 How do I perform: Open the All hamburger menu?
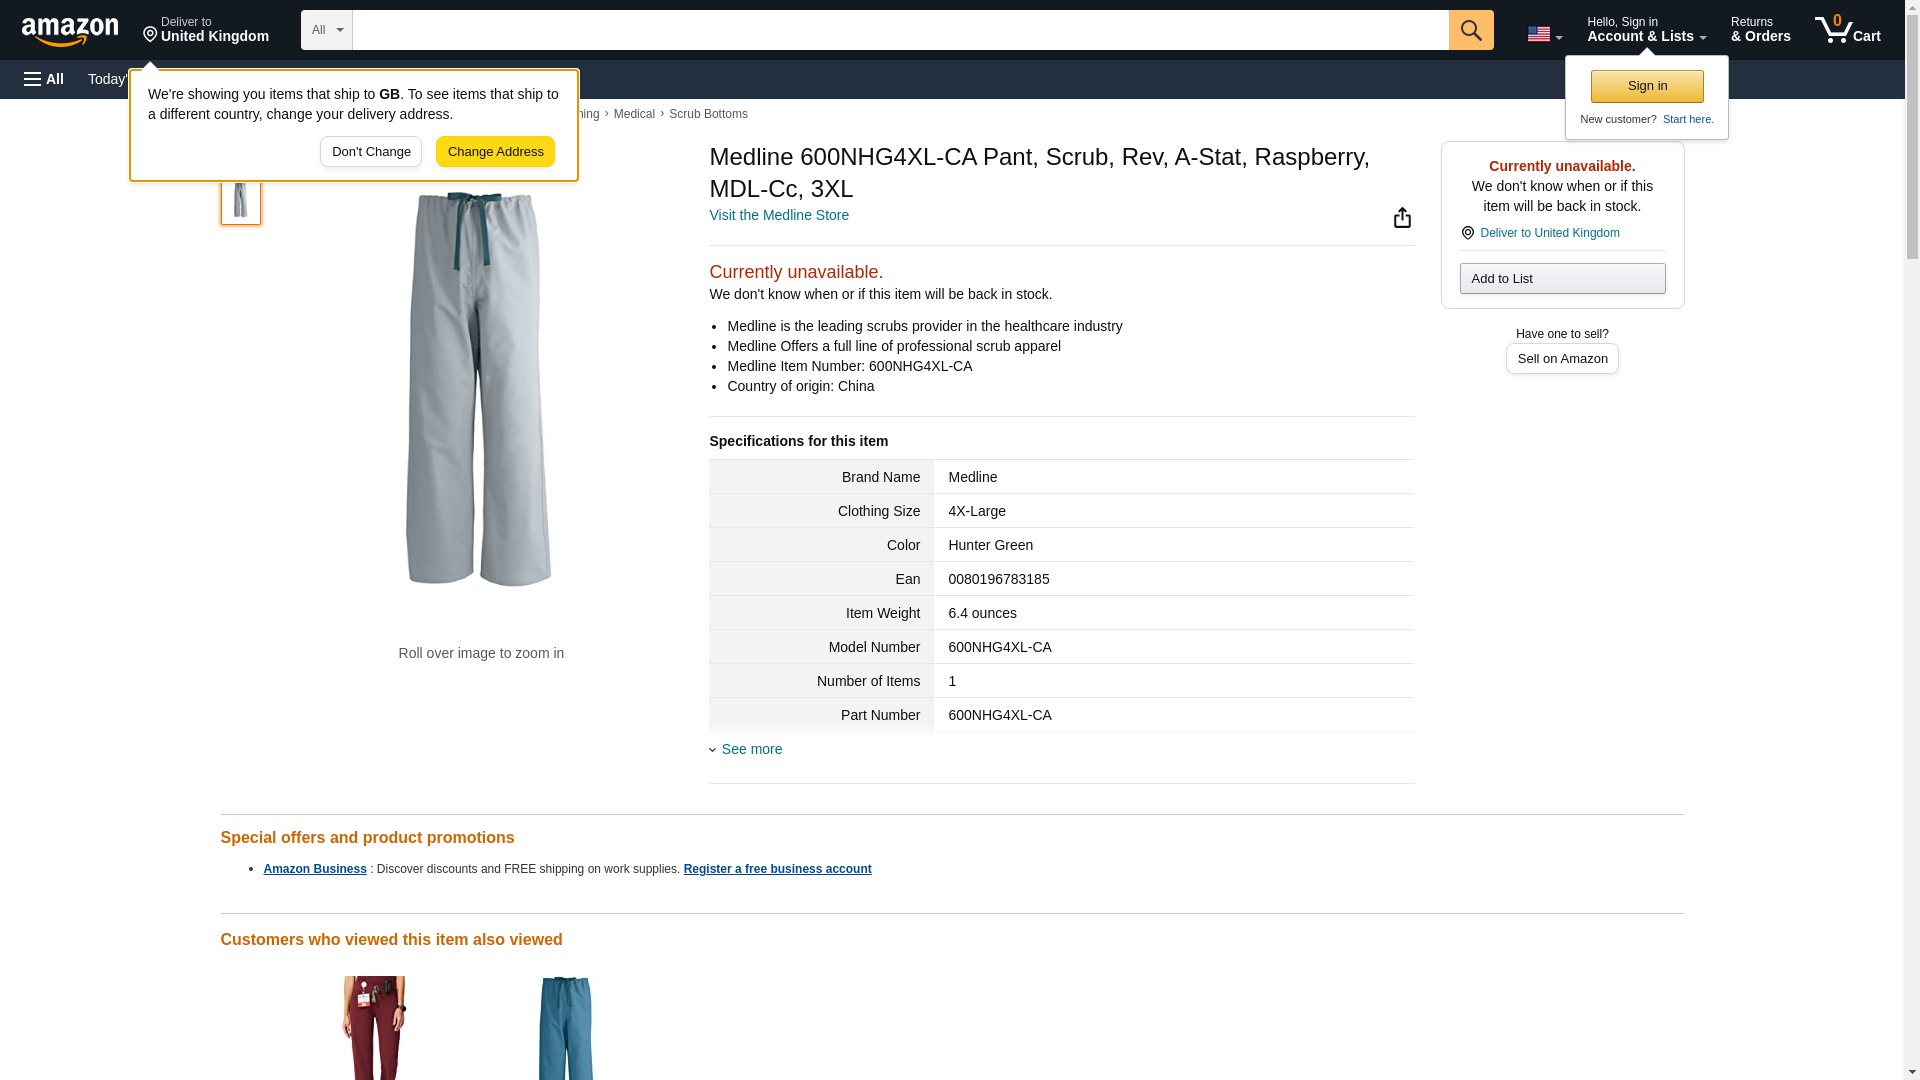tap(44, 79)
